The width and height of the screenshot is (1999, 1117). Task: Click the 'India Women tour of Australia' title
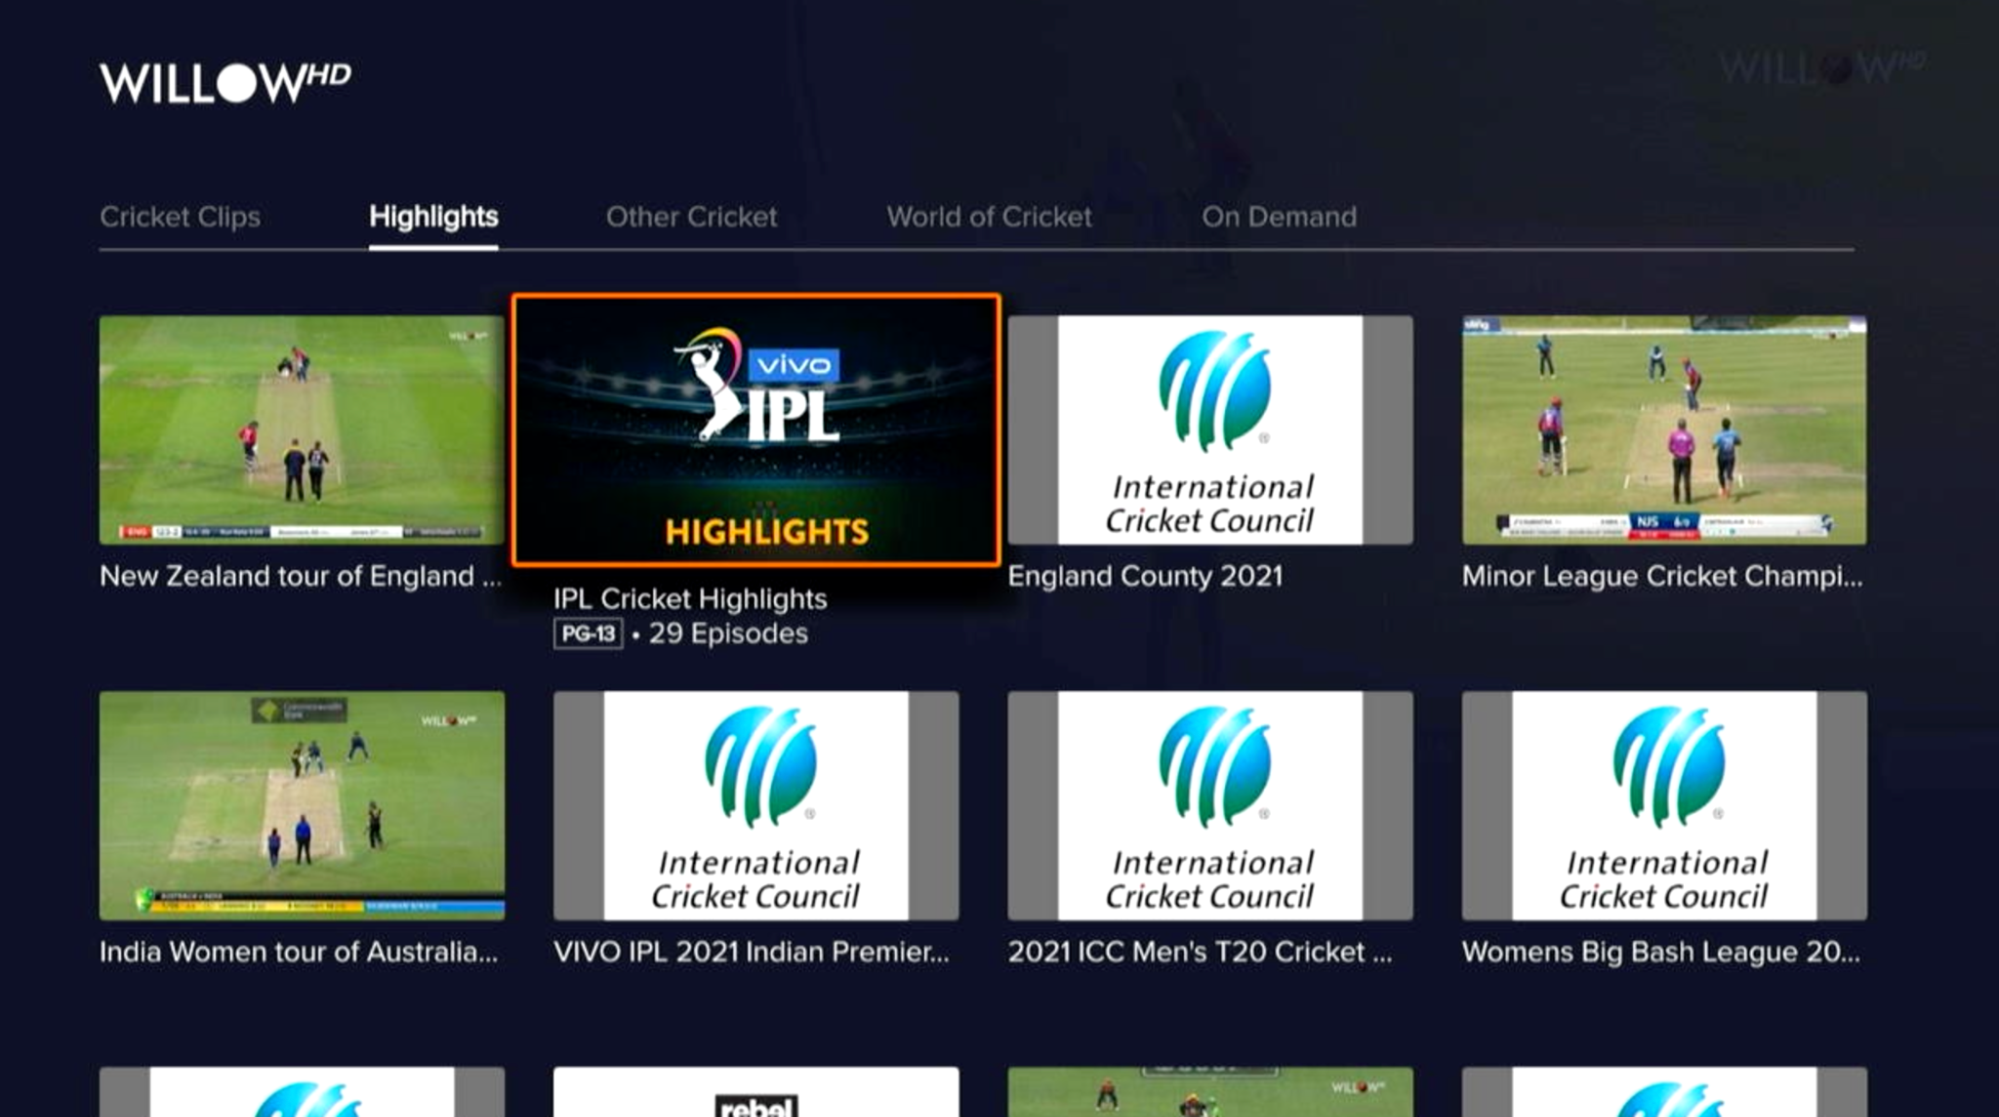point(298,952)
